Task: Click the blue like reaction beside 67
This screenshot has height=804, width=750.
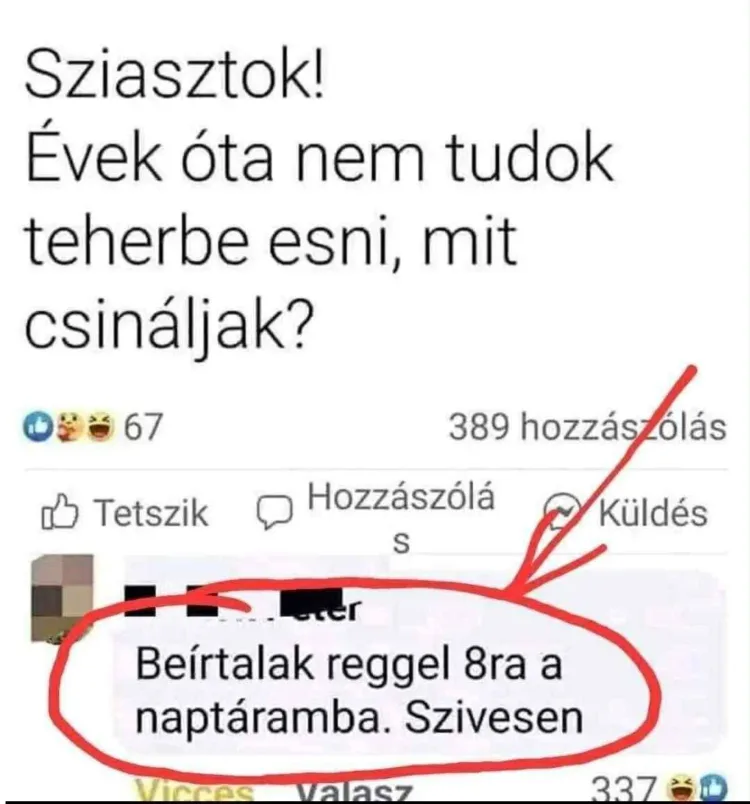Action: click(x=38, y=428)
